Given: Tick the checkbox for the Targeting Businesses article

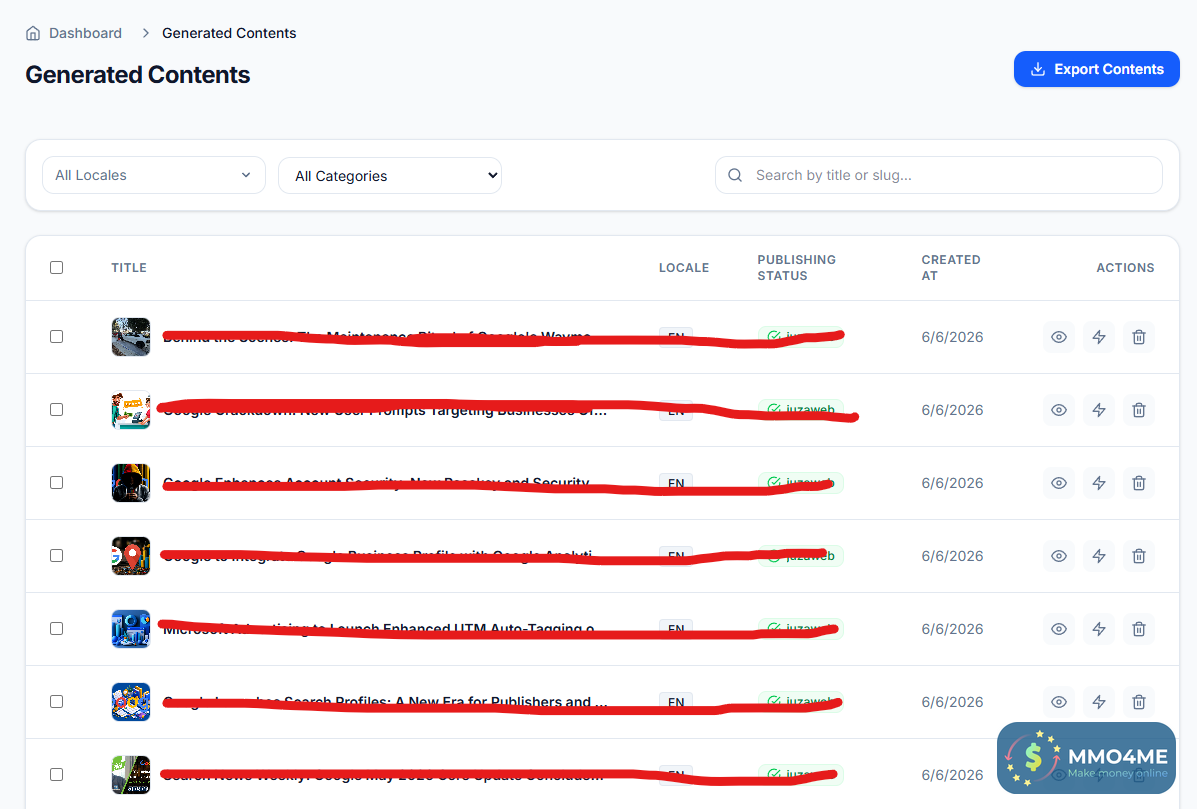Looking at the screenshot, I should (56, 410).
